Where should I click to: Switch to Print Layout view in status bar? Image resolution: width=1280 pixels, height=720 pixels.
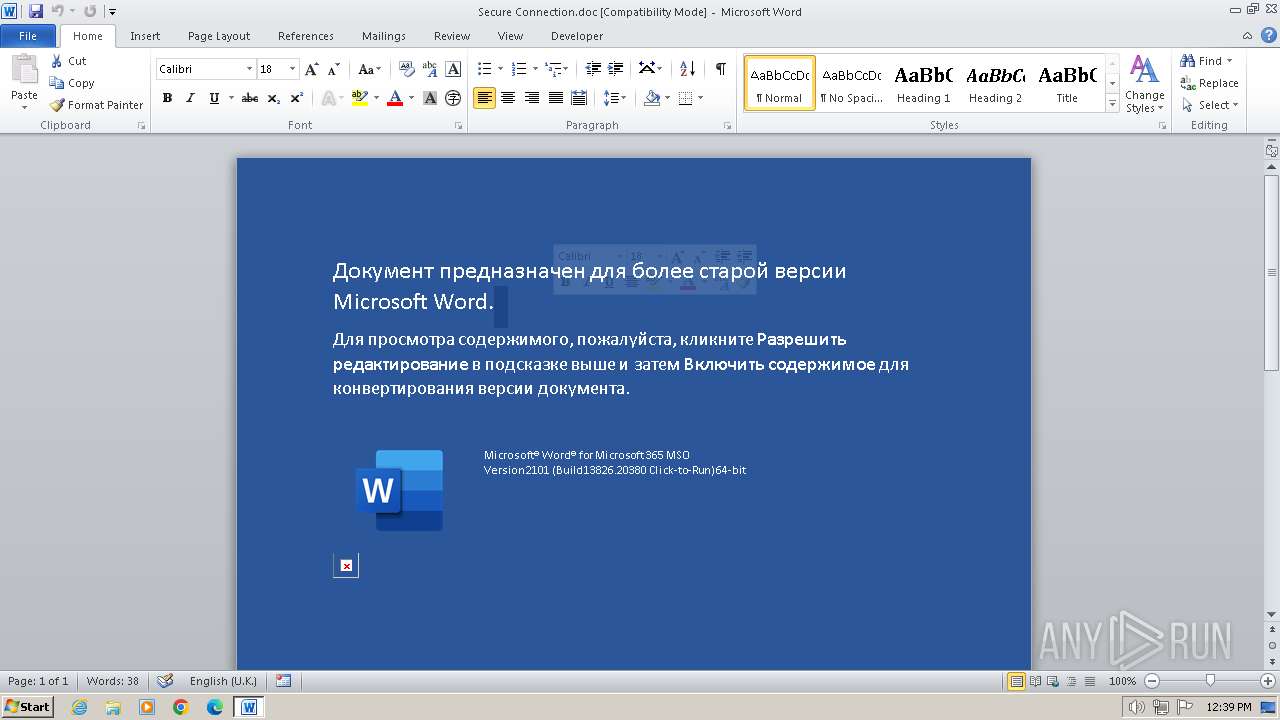point(1016,681)
